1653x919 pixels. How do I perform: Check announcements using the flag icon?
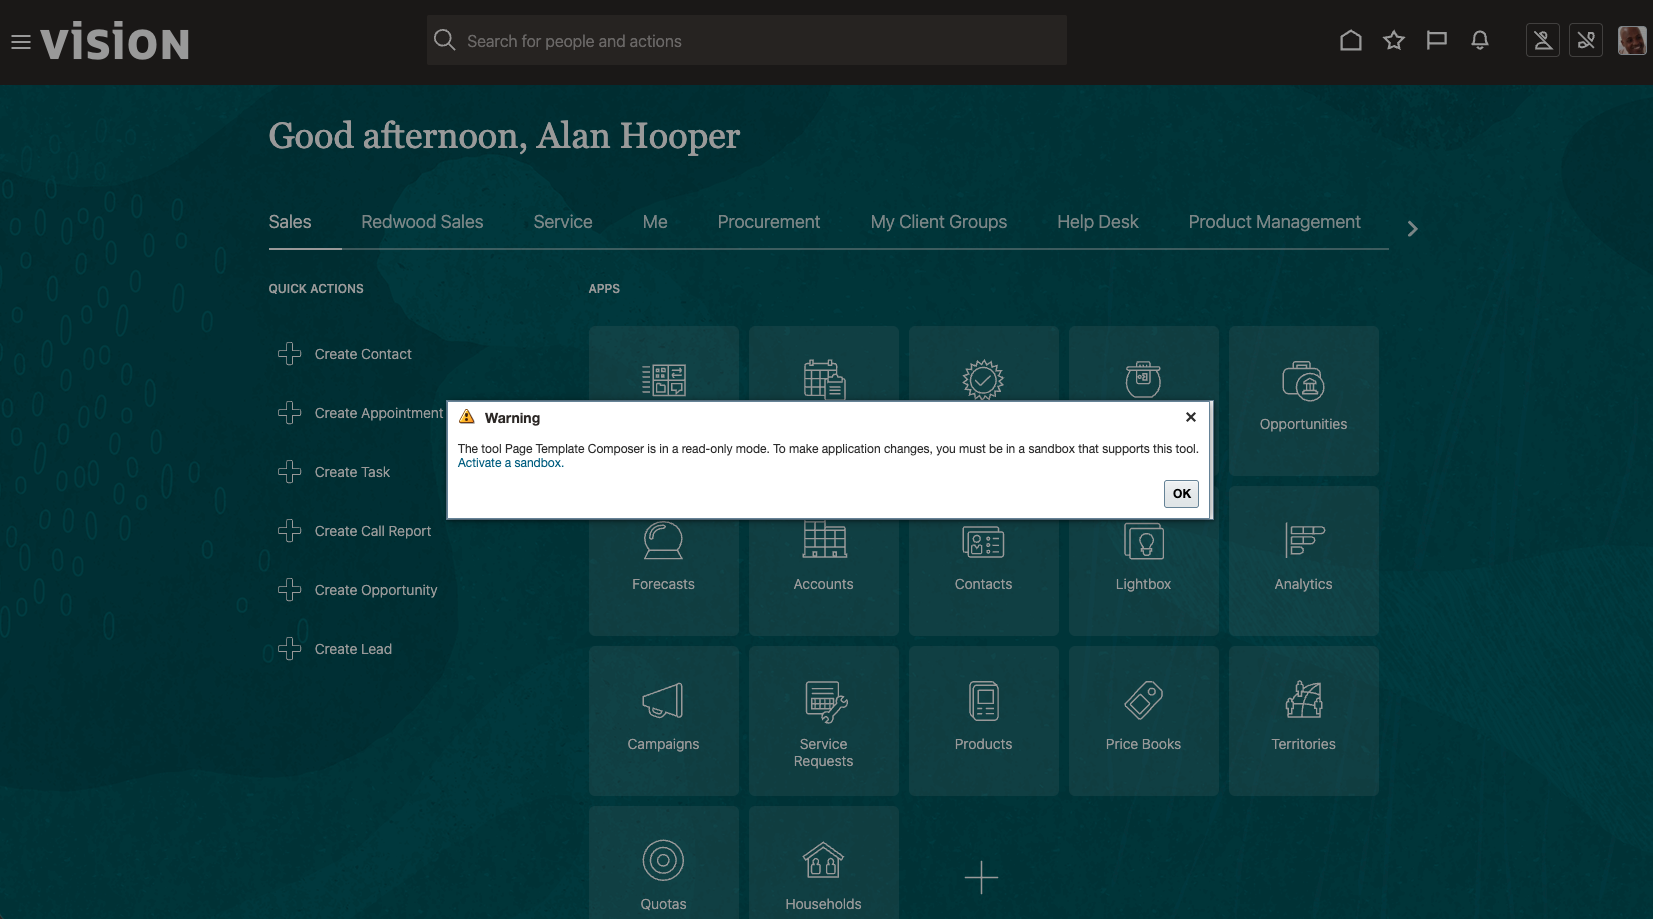[x=1437, y=40]
